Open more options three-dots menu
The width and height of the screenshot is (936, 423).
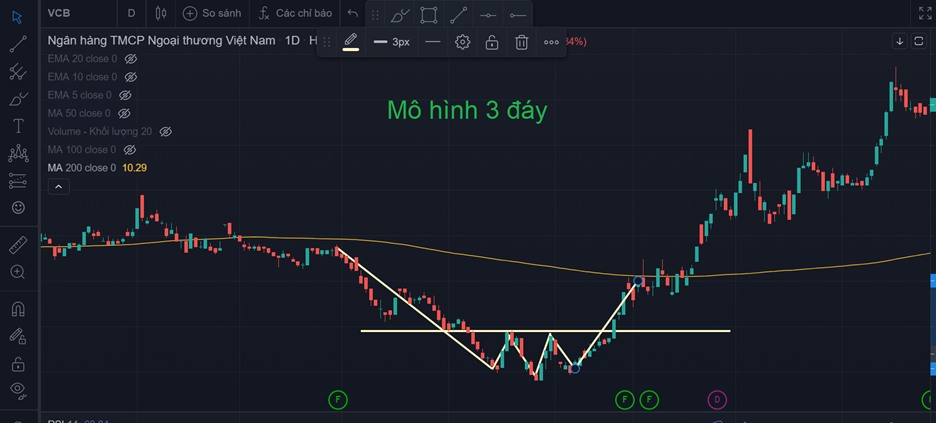click(x=552, y=42)
